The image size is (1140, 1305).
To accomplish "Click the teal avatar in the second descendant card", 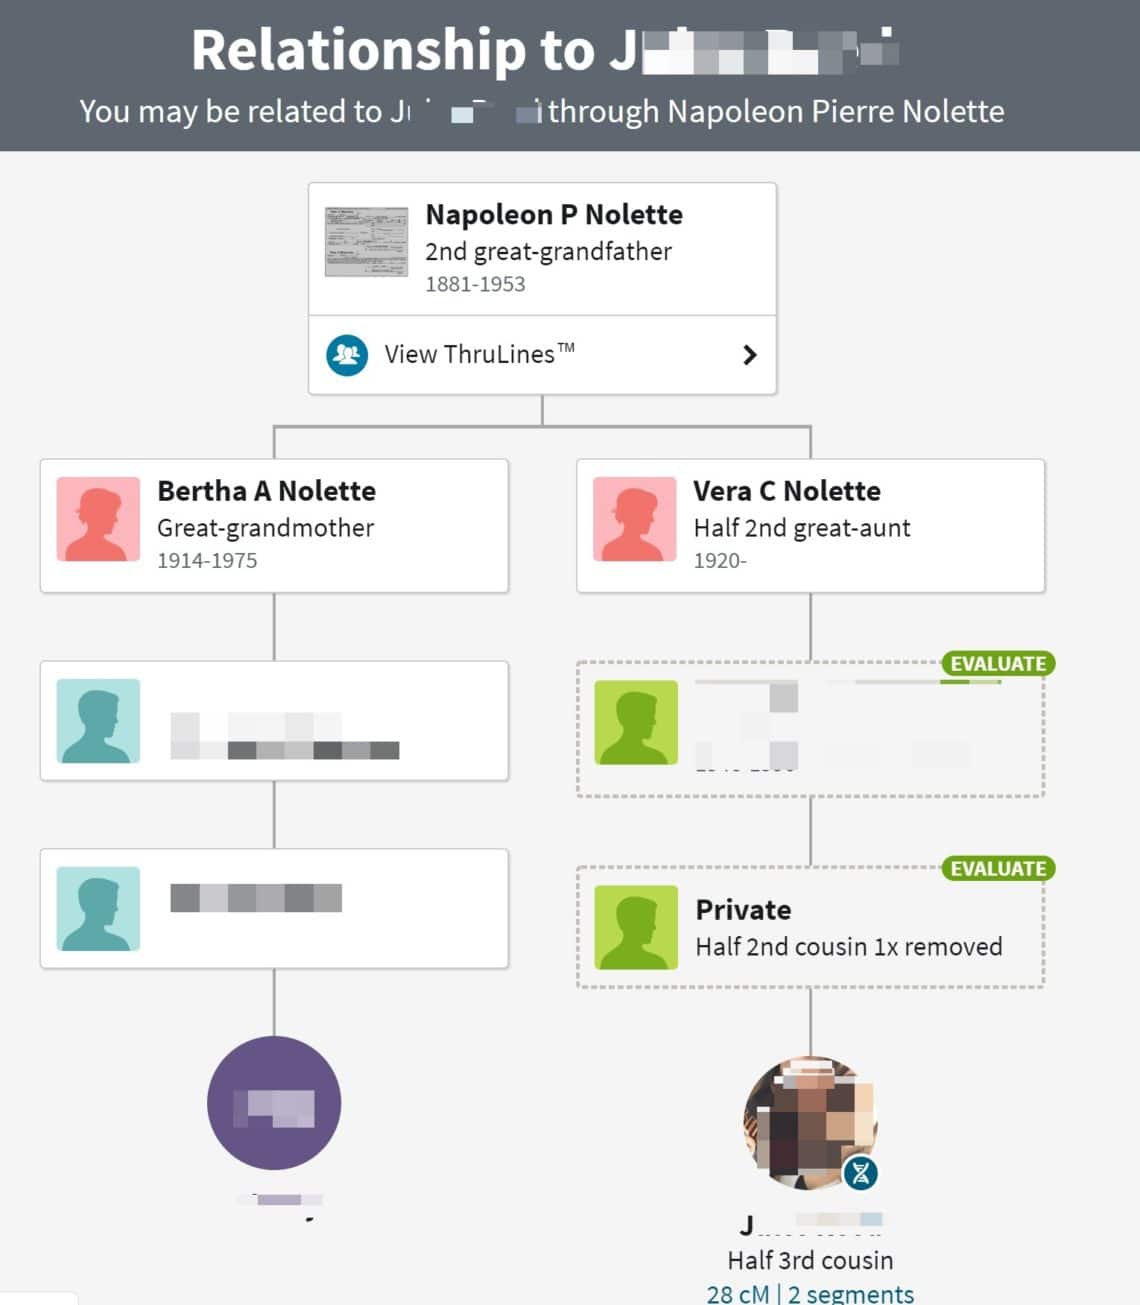I will 97,907.
